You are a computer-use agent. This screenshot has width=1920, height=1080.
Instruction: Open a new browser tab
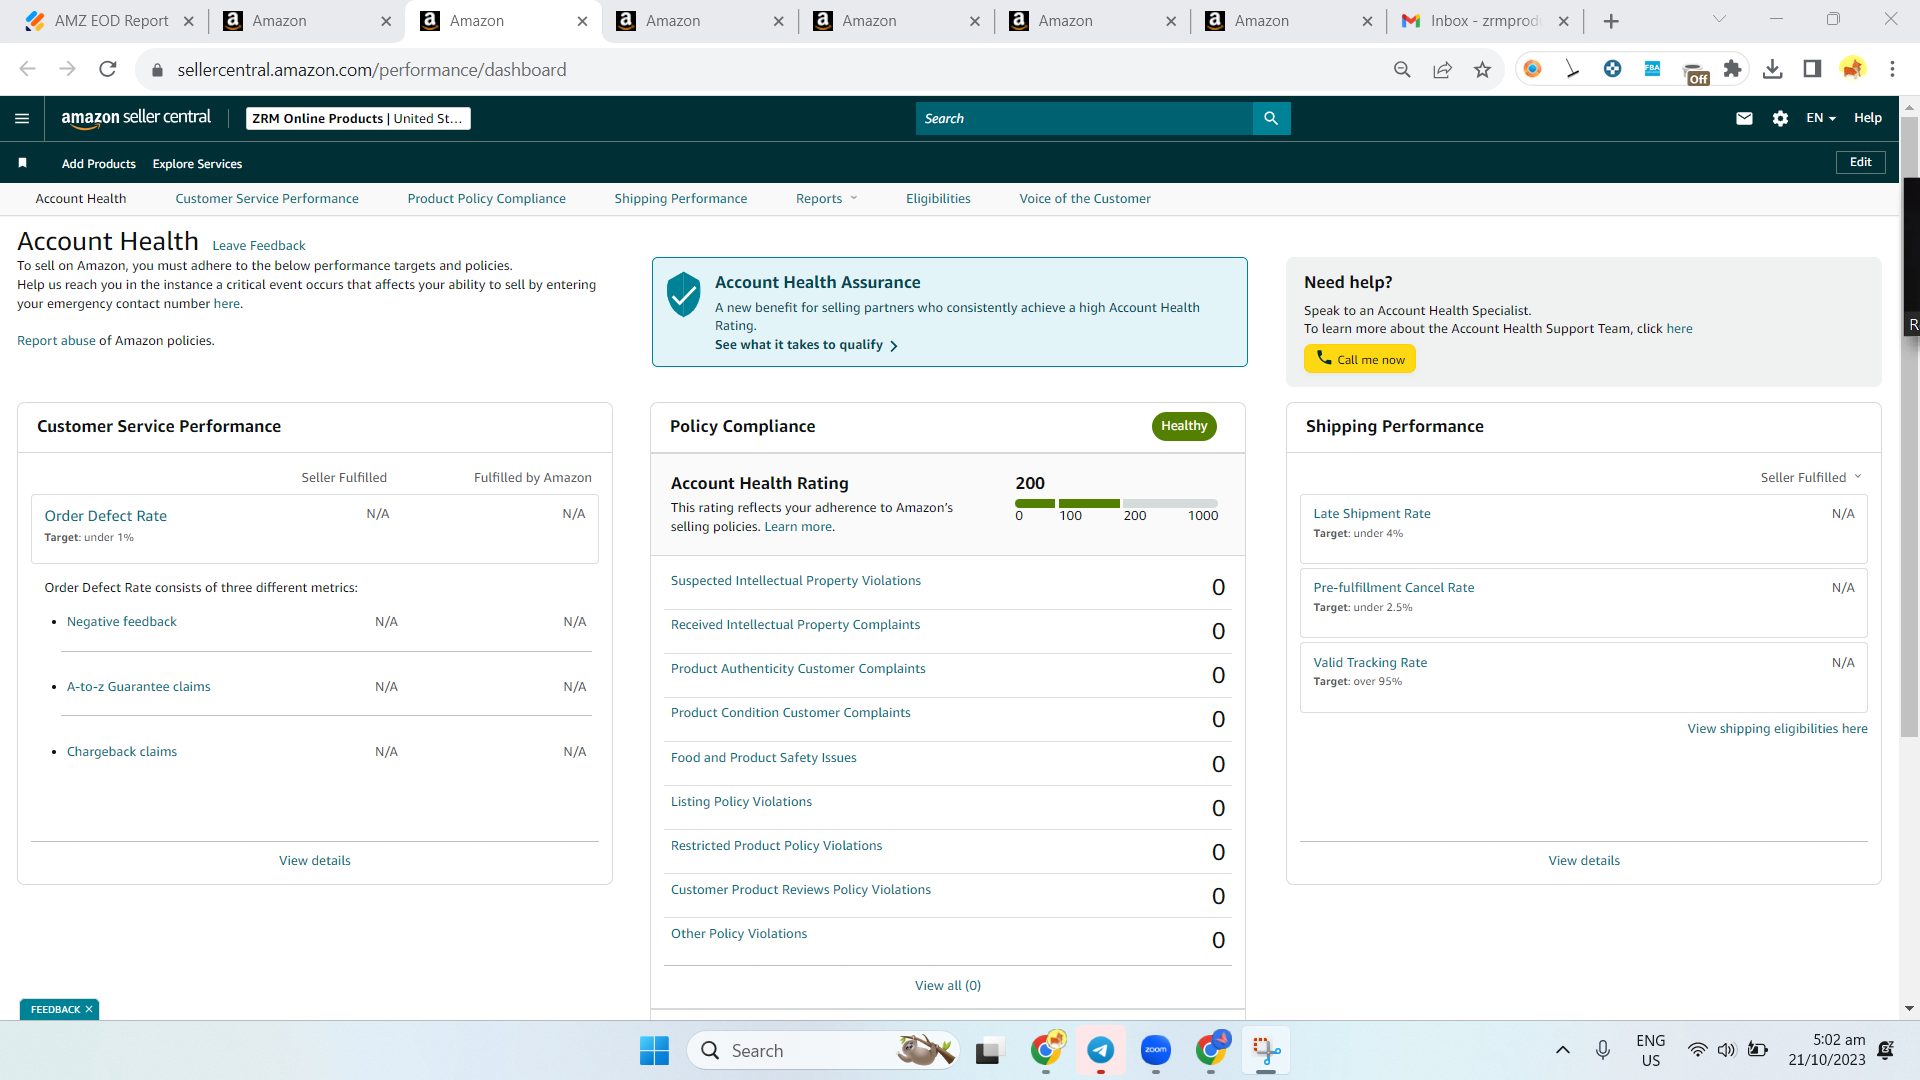1611,21
